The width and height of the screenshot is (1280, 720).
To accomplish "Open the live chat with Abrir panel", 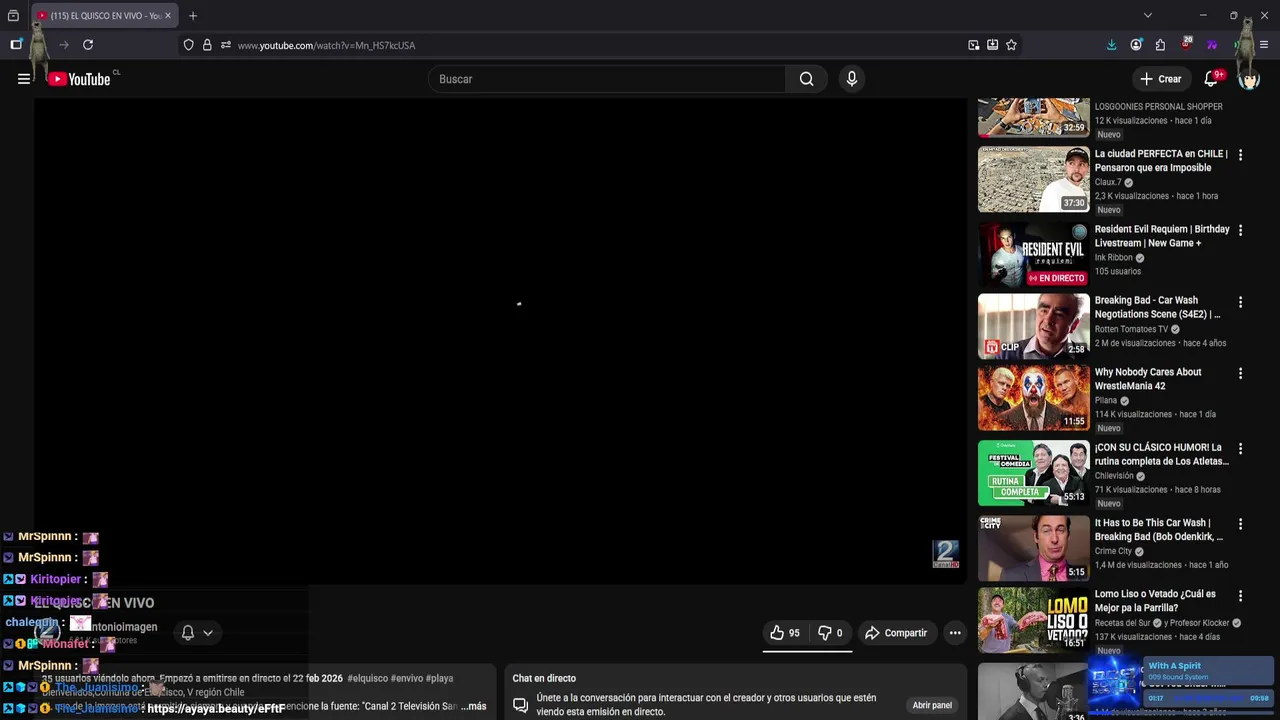I will 932,705.
